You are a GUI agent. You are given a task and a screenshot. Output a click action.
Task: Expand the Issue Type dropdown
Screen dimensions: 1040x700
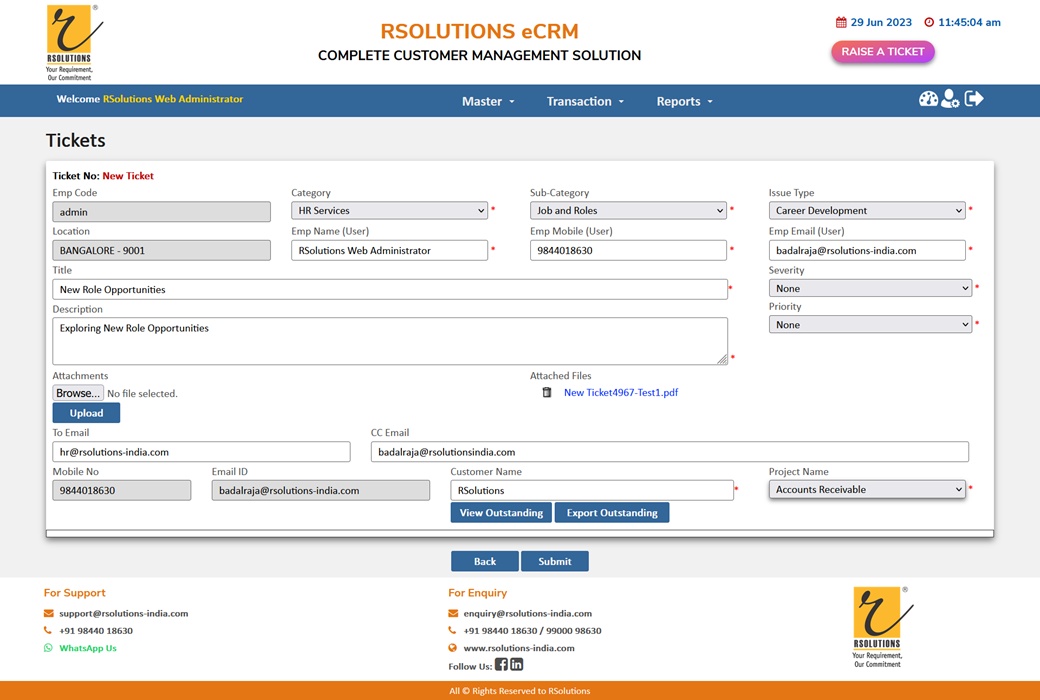[x=867, y=211]
